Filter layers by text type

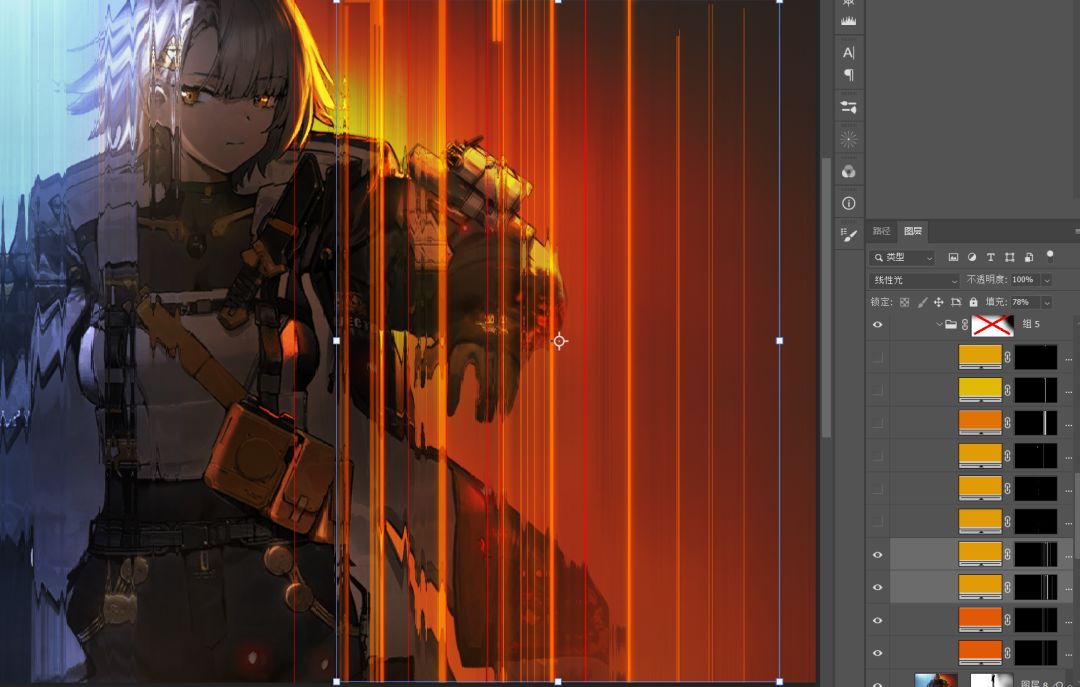(x=990, y=258)
